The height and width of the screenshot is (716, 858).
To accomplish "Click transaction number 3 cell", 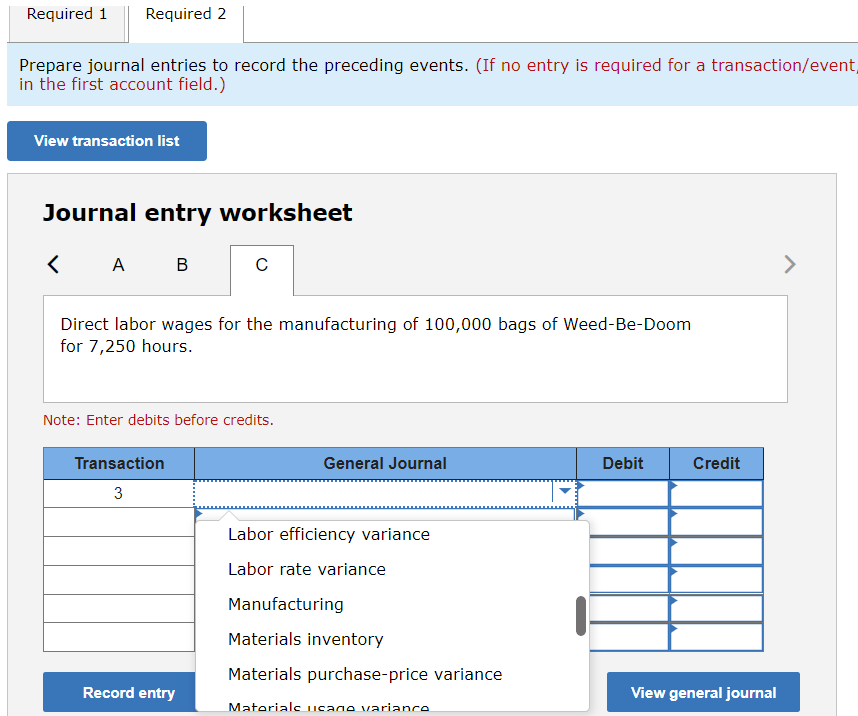I will point(119,493).
